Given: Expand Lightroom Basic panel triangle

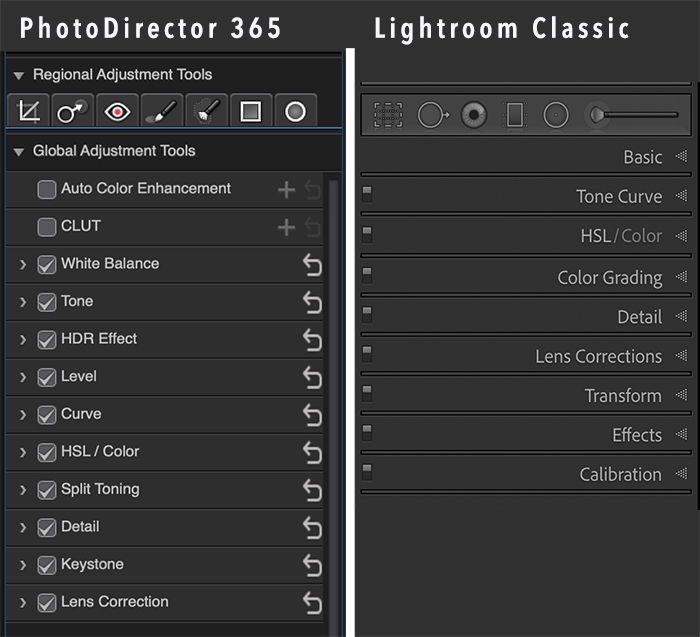Looking at the screenshot, I should [681, 156].
